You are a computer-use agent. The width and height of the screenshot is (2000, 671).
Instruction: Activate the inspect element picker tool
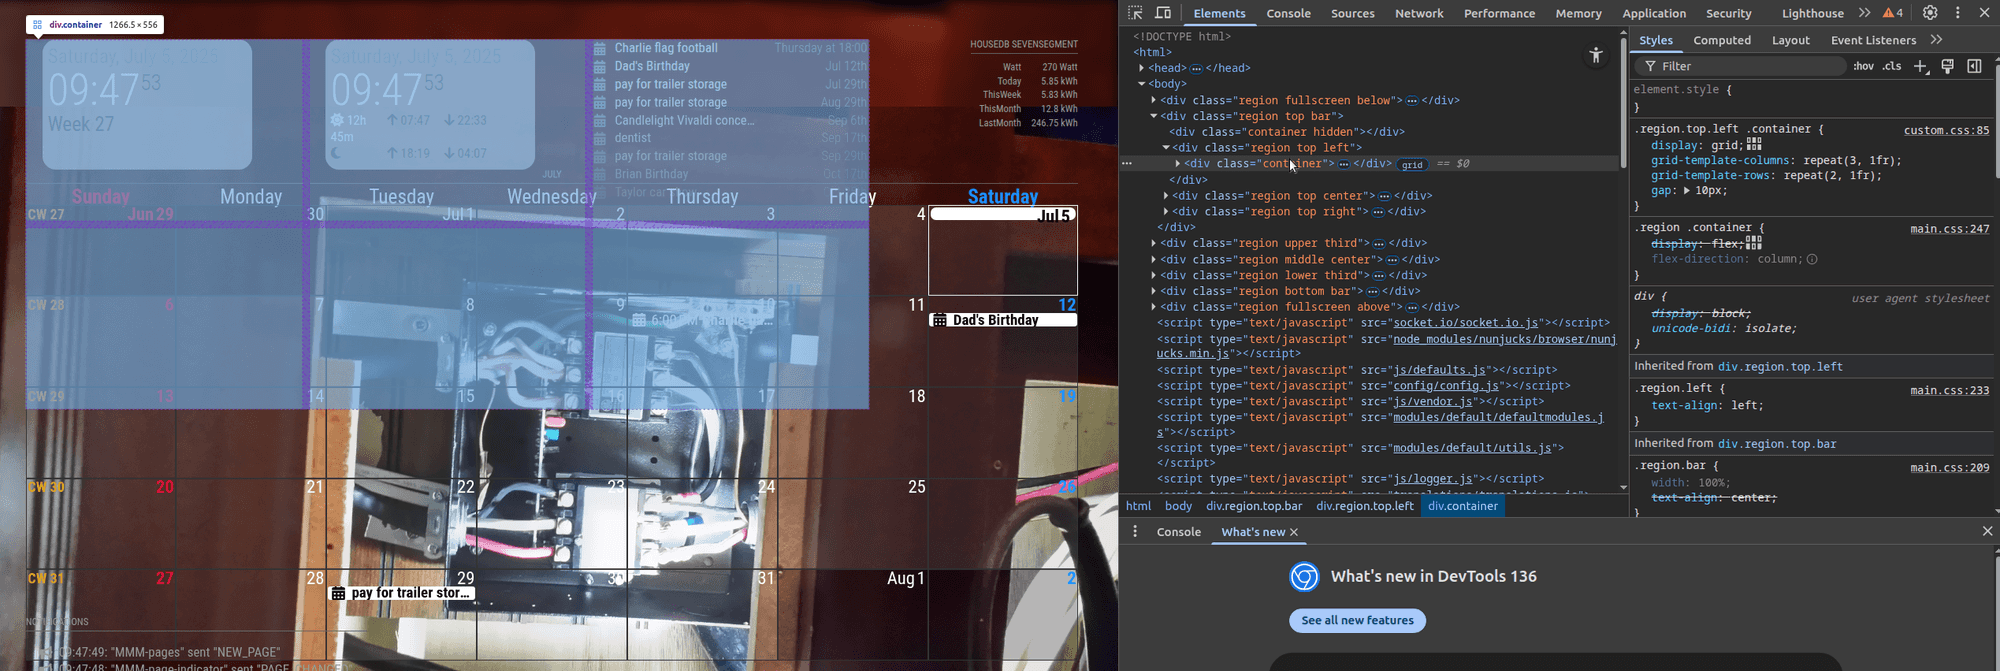click(x=1135, y=13)
